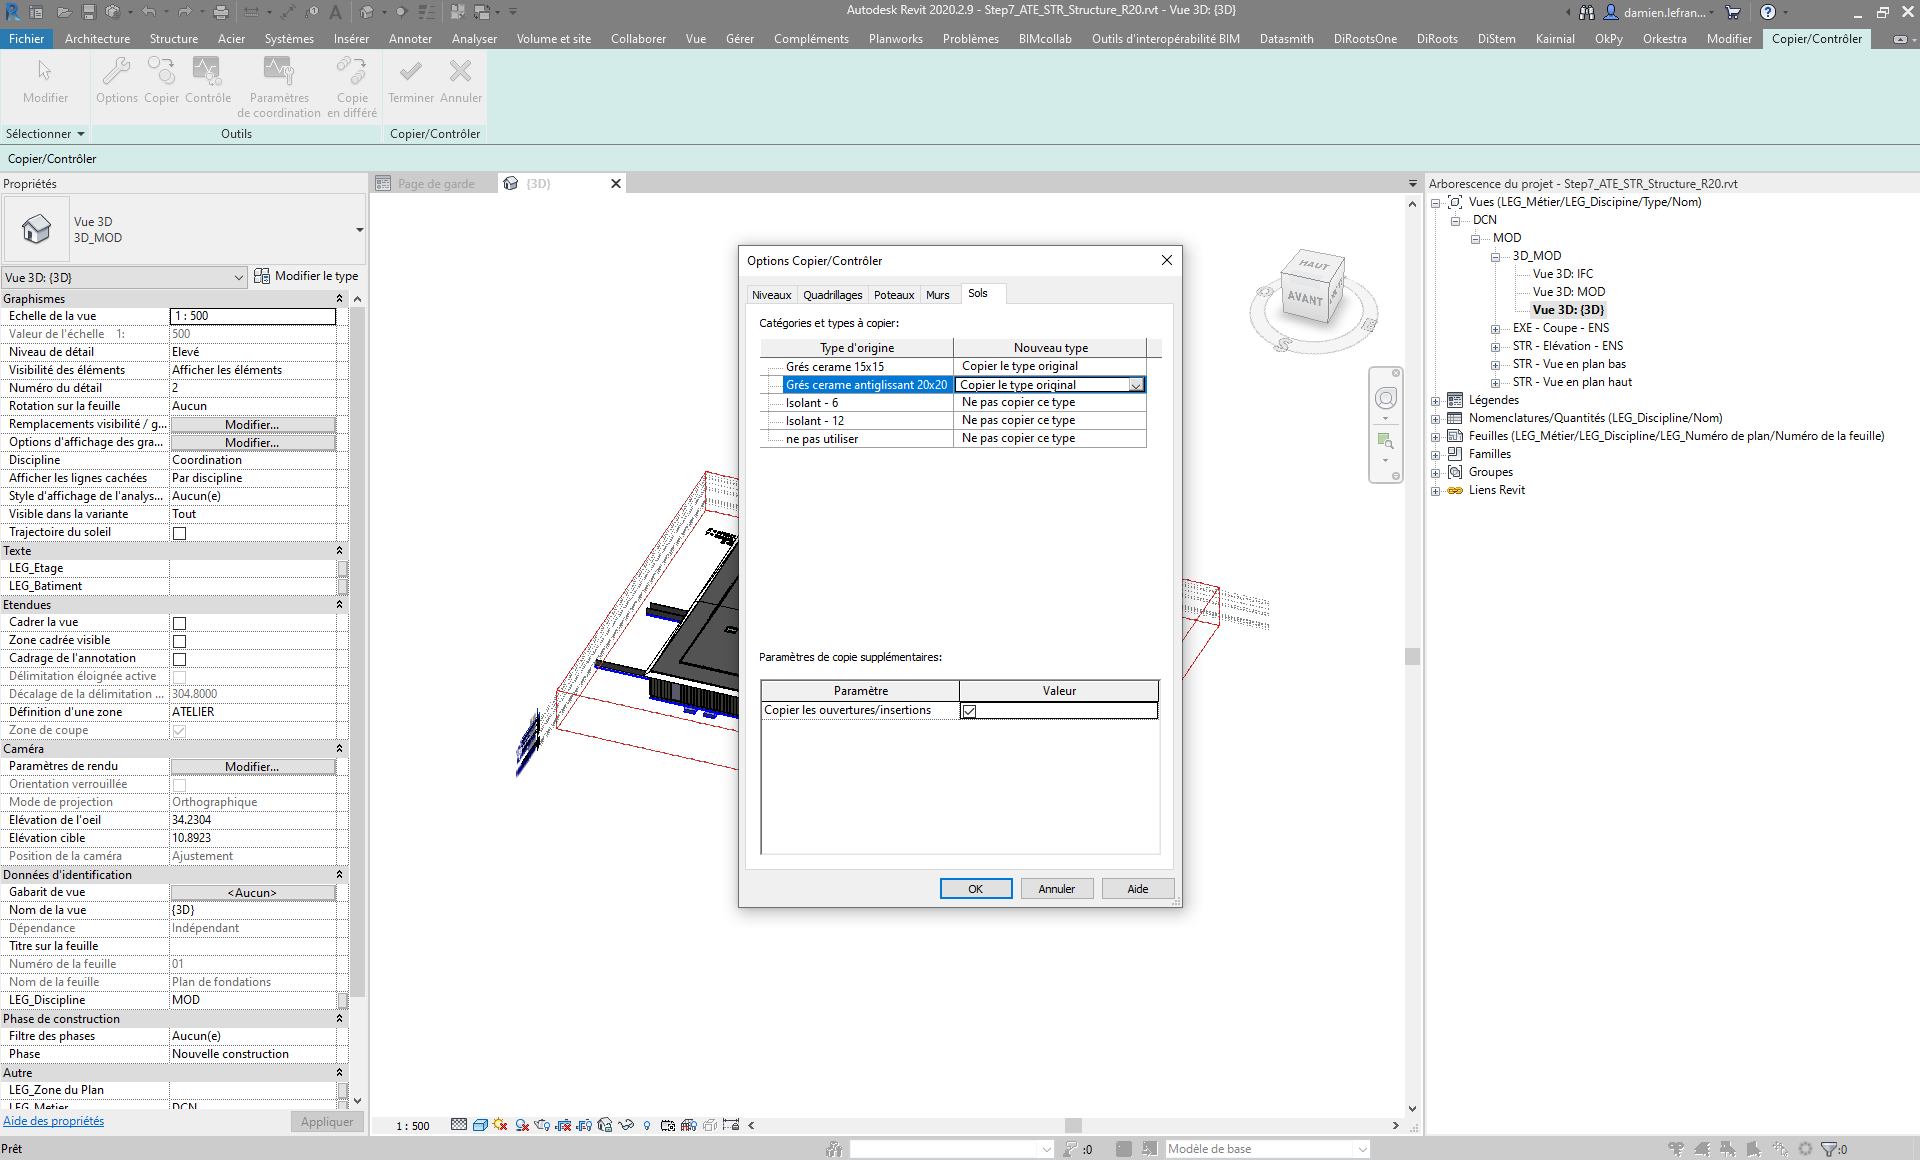Image resolution: width=1920 pixels, height=1160 pixels.
Task: Click the Options wrench icon in ribbon
Action: click(x=116, y=72)
